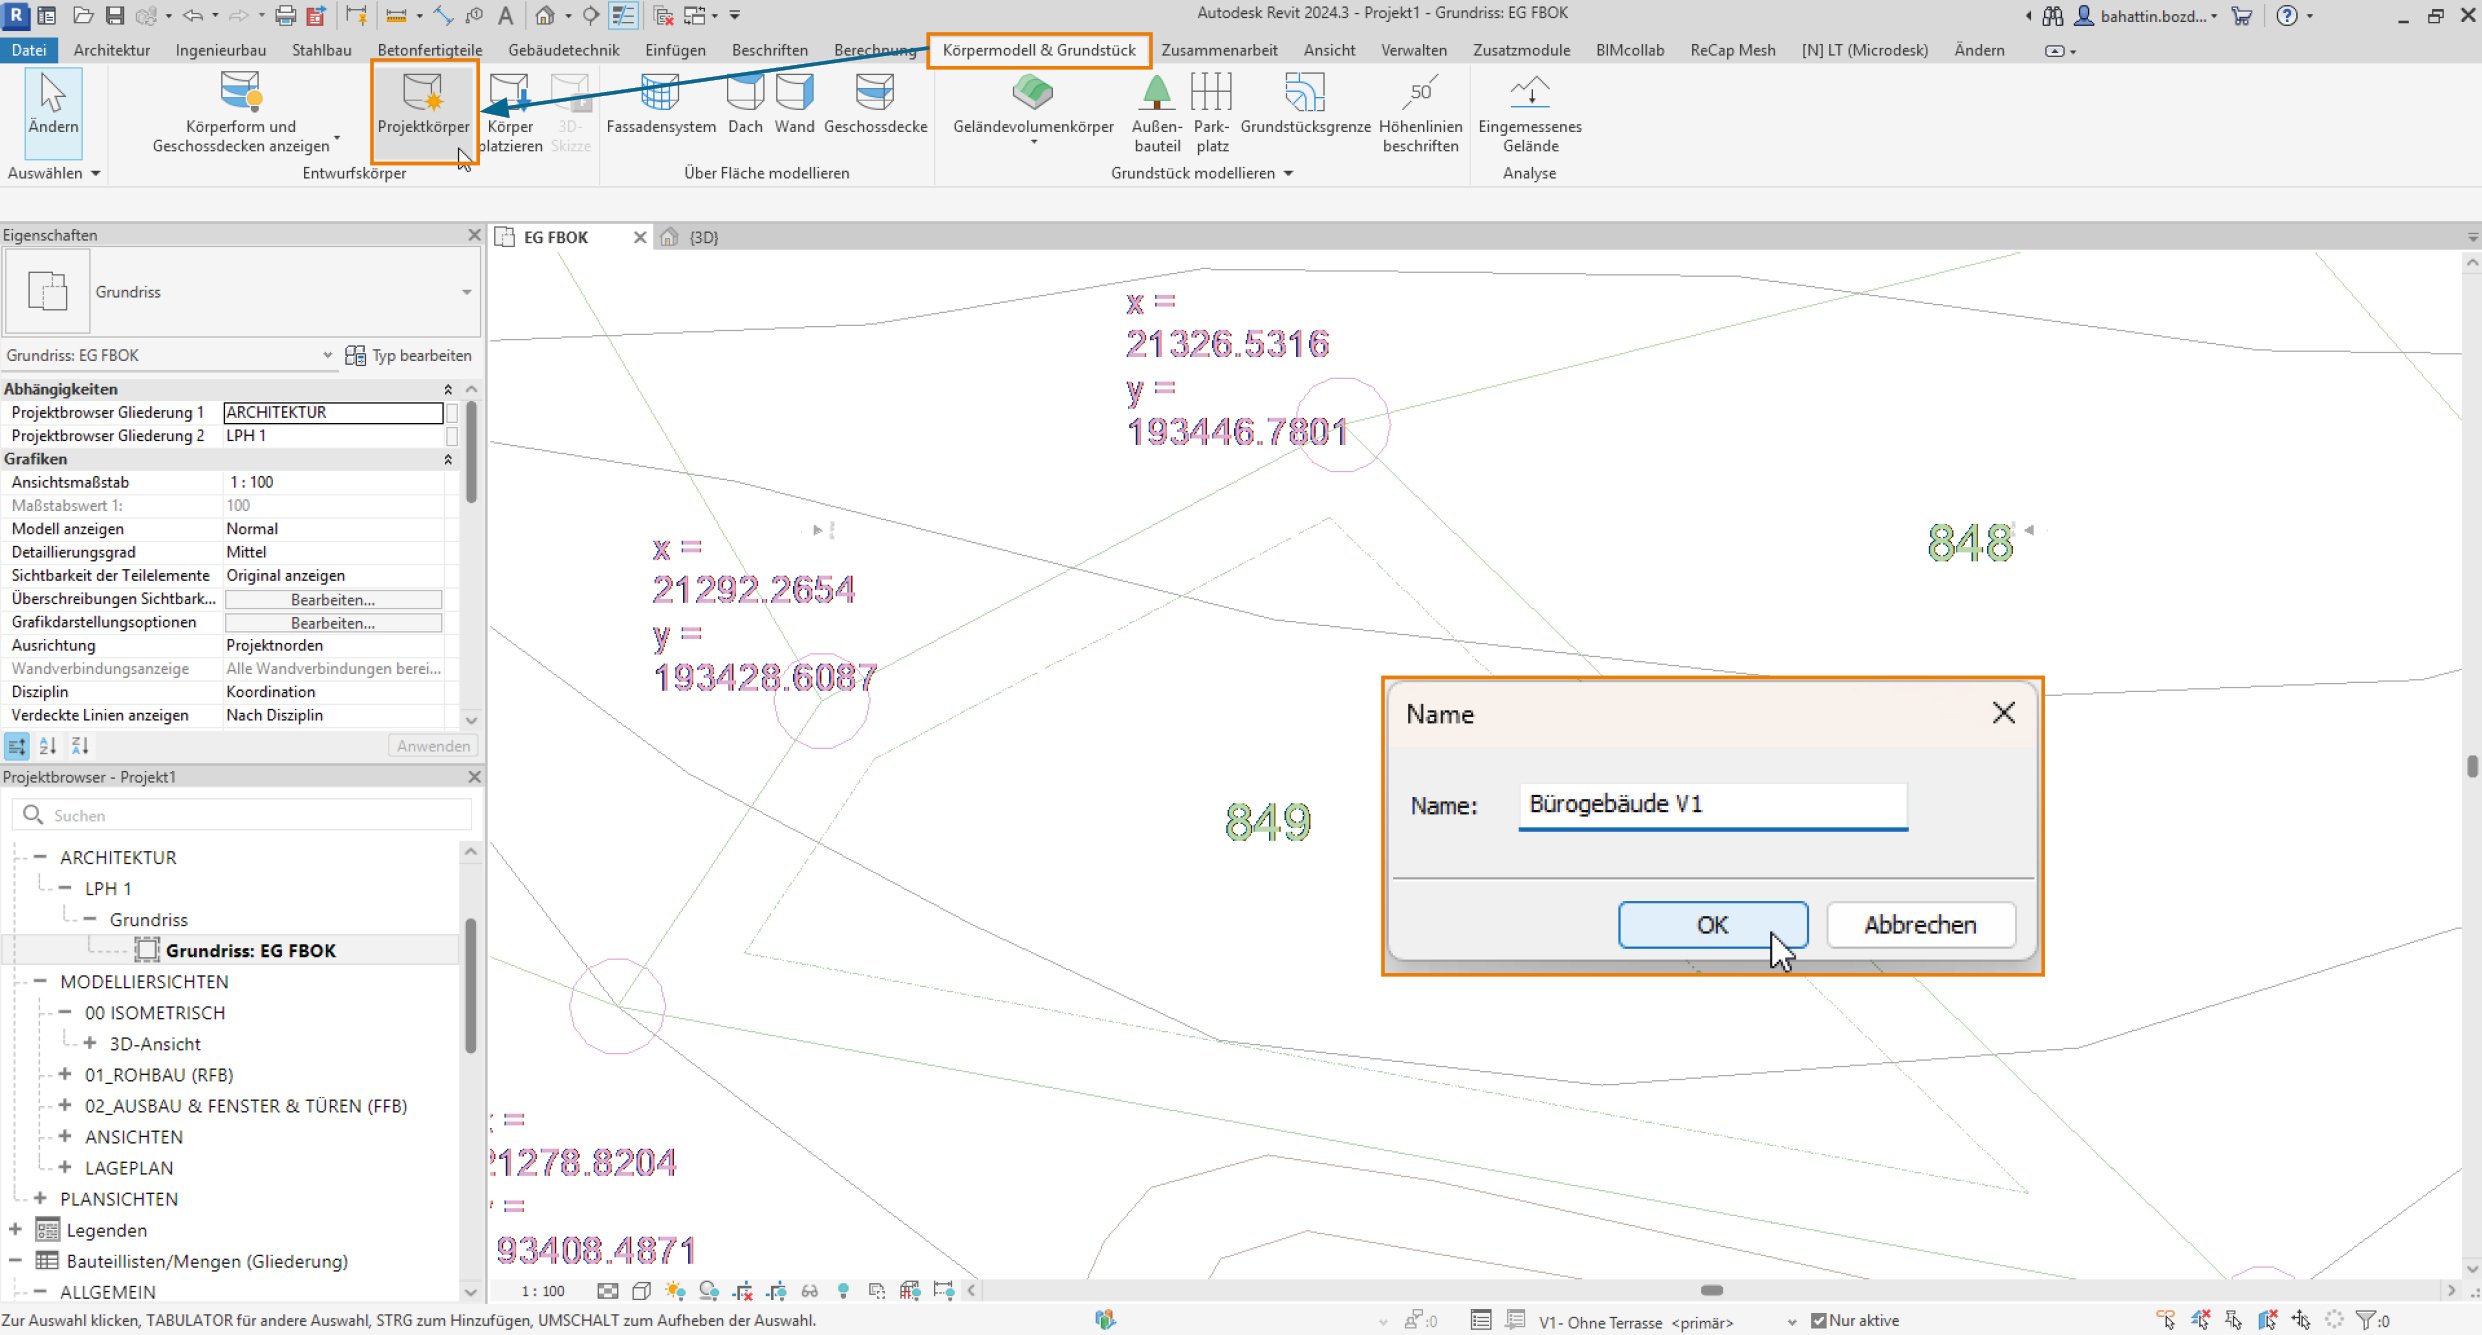Toggle sun path icon in view control bar
This screenshot has width=2482, height=1335.
675,1291
